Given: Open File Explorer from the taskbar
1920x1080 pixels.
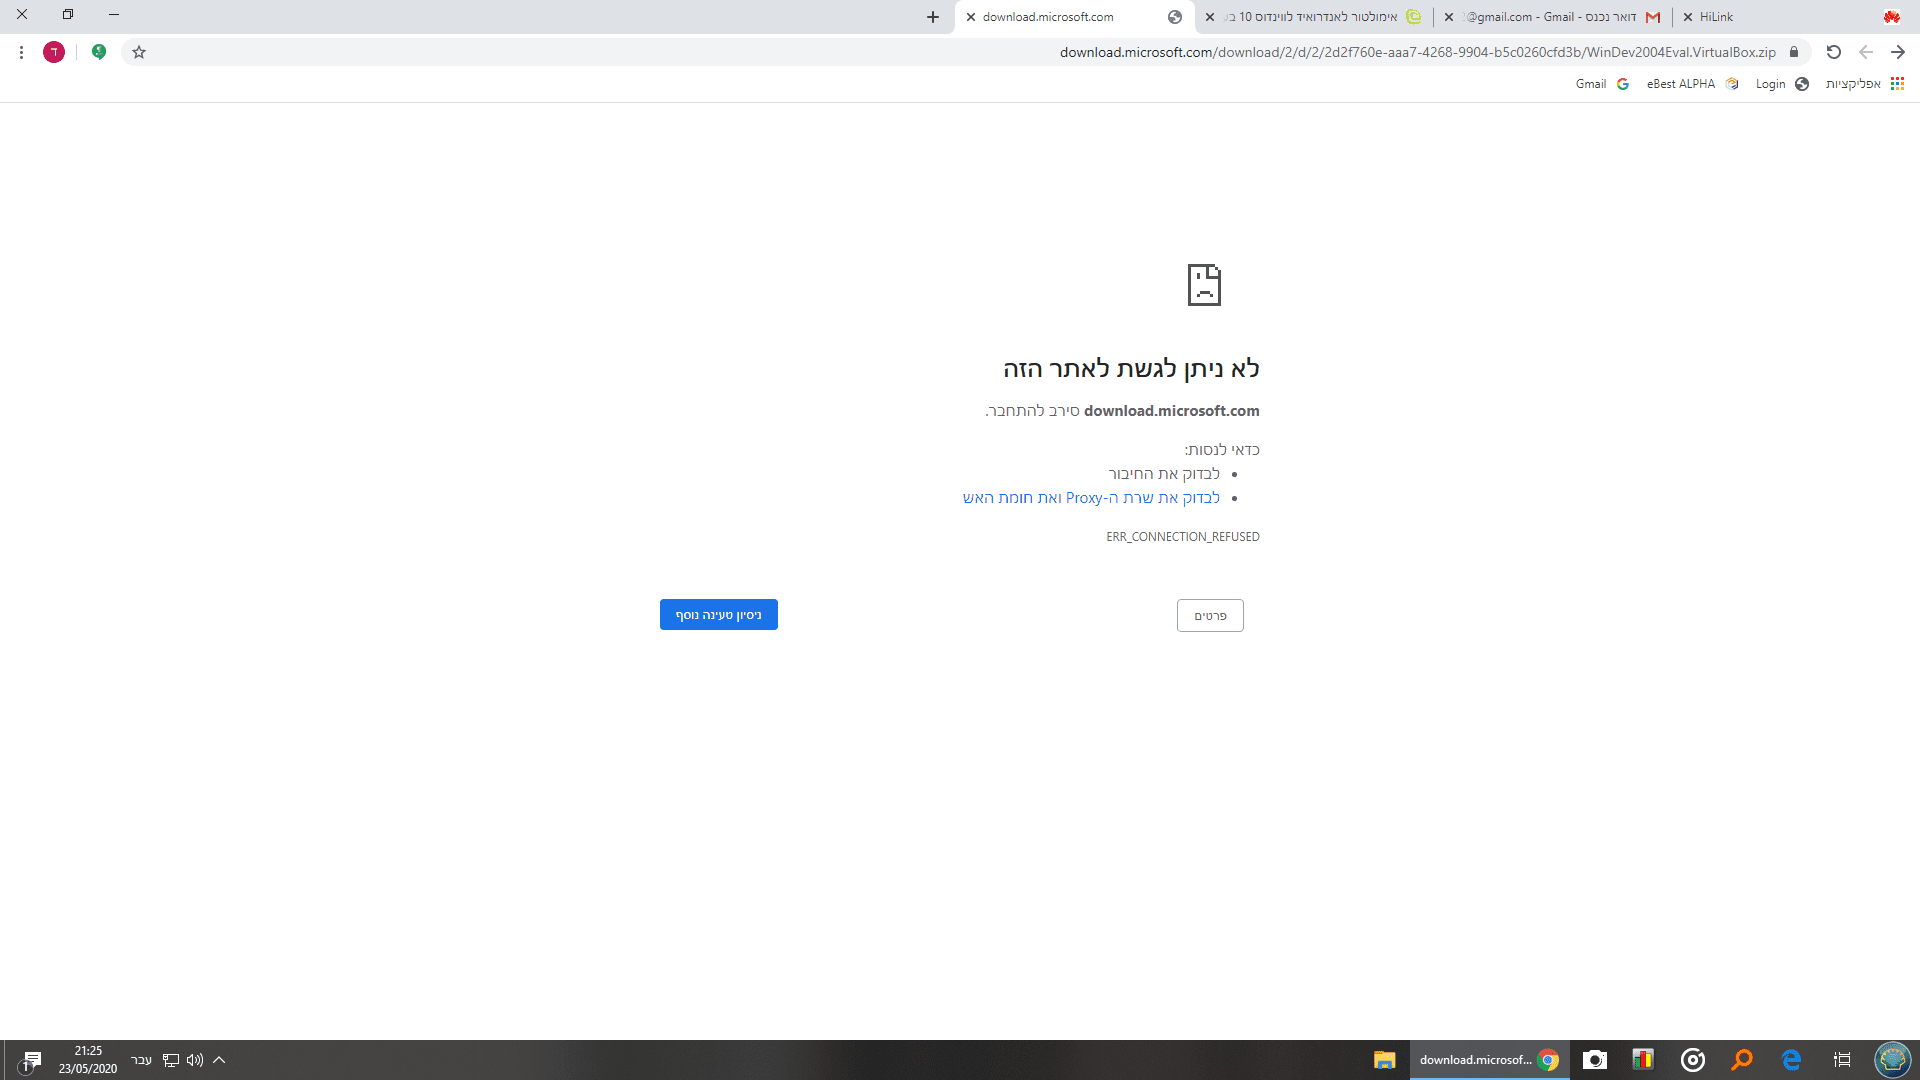Looking at the screenshot, I should pyautogui.click(x=1384, y=1060).
